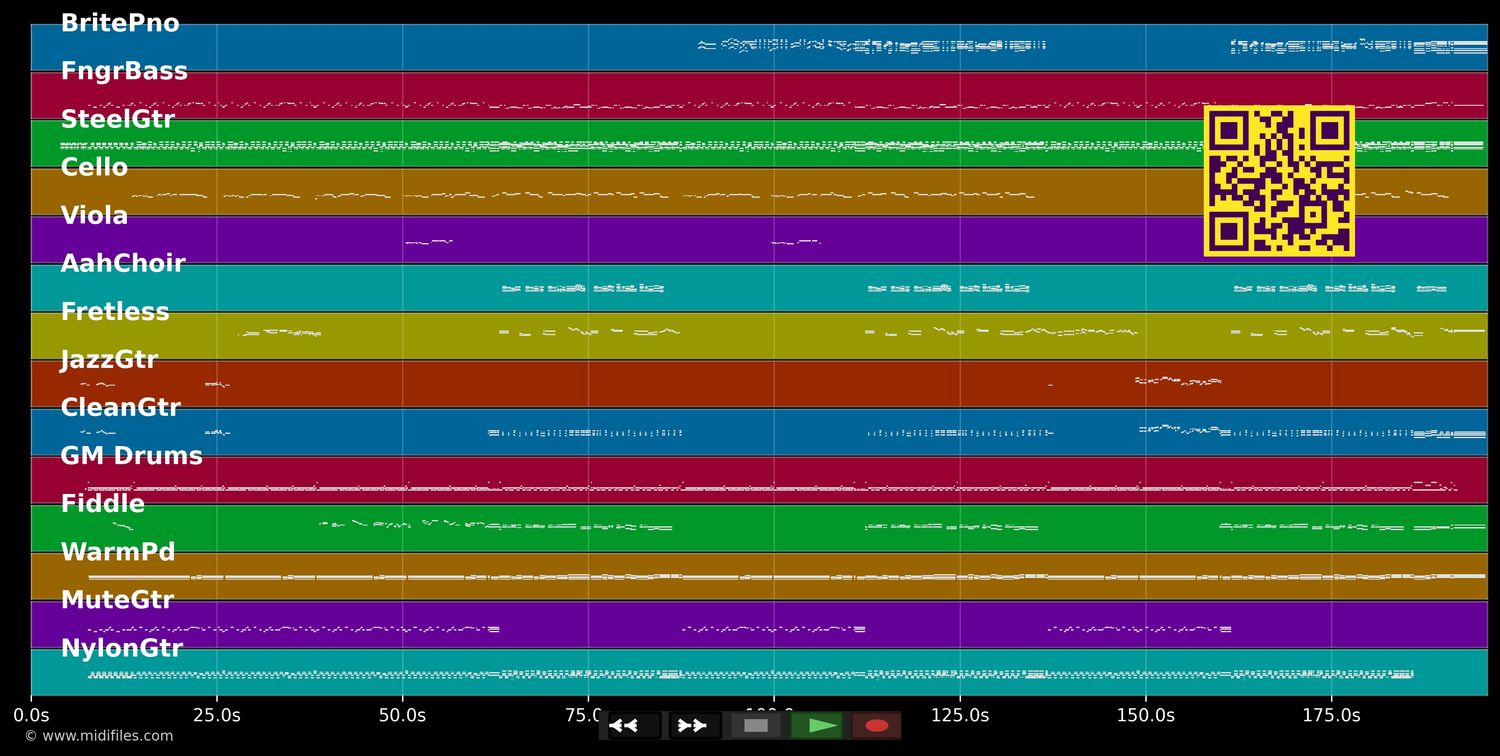
Task: Click the Fast-forward control
Action: pyautogui.click(x=693, y=725)
